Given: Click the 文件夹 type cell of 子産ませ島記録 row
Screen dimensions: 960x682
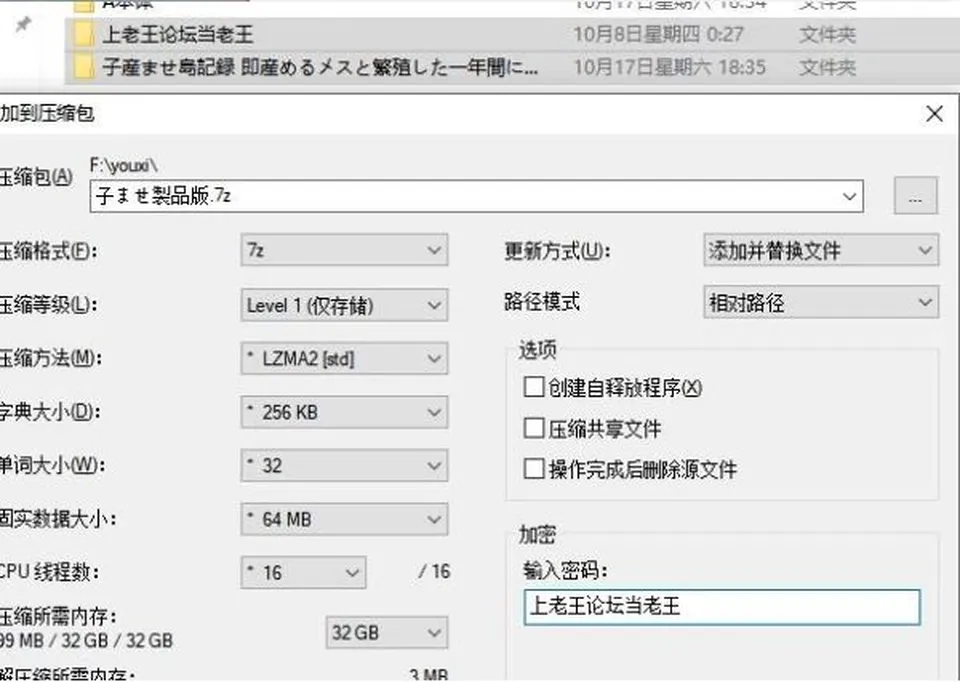Looking at the screenshot, I should click(827, 67).
